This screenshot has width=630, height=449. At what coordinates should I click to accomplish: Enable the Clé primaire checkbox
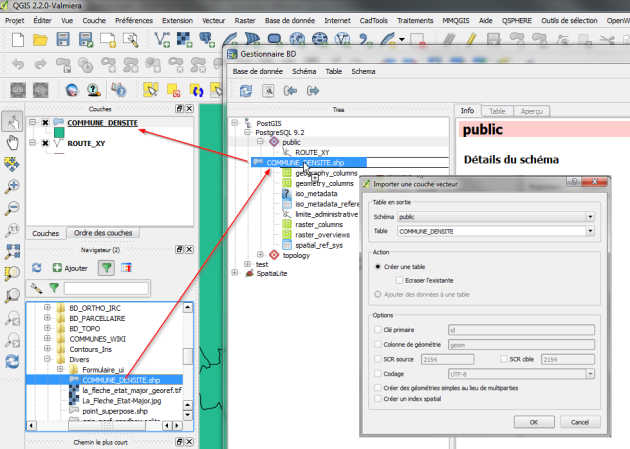click(x=377, y=329)
